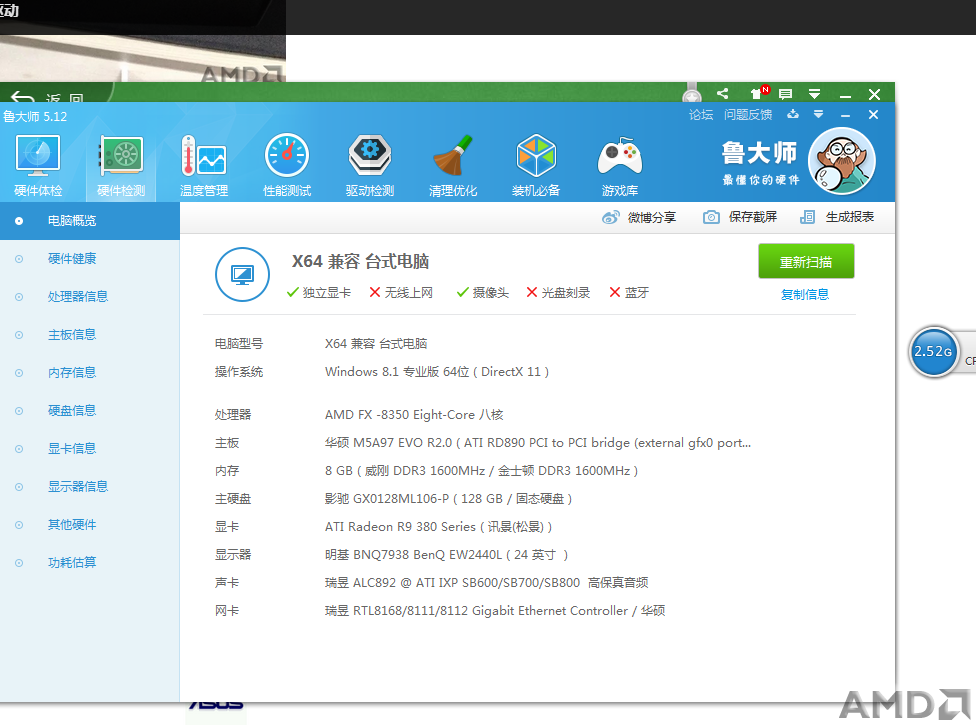Click the 蓝牙 feature indicator
The width and height of the screenshot is (976, 725).
point(629,292)
